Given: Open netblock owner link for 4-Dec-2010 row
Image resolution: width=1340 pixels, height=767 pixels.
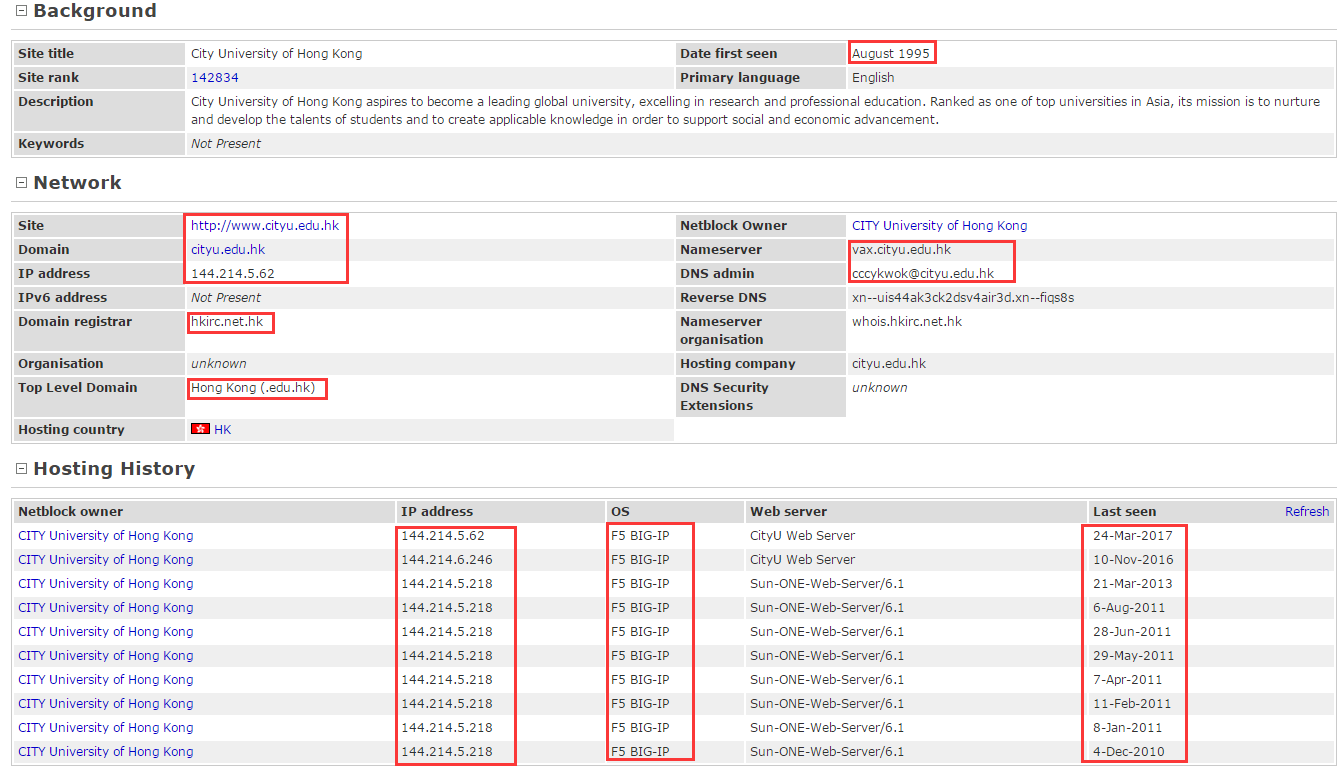Looking at the screenshot, I should point(106,752).
